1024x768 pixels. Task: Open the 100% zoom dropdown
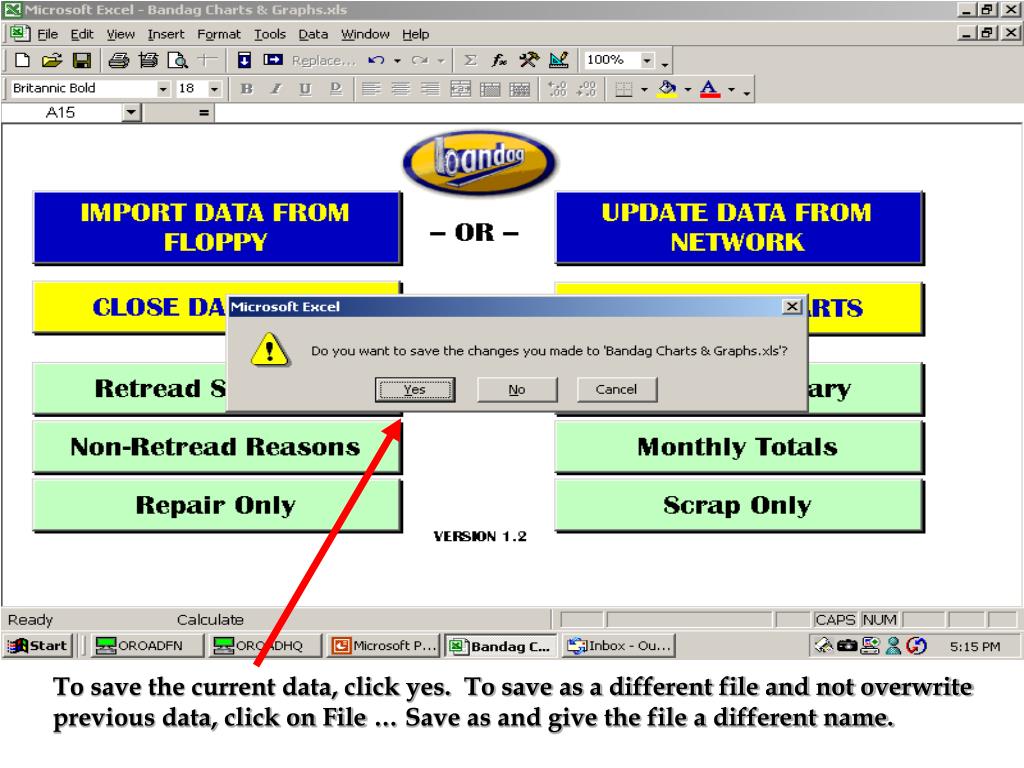tap(647, 61)
